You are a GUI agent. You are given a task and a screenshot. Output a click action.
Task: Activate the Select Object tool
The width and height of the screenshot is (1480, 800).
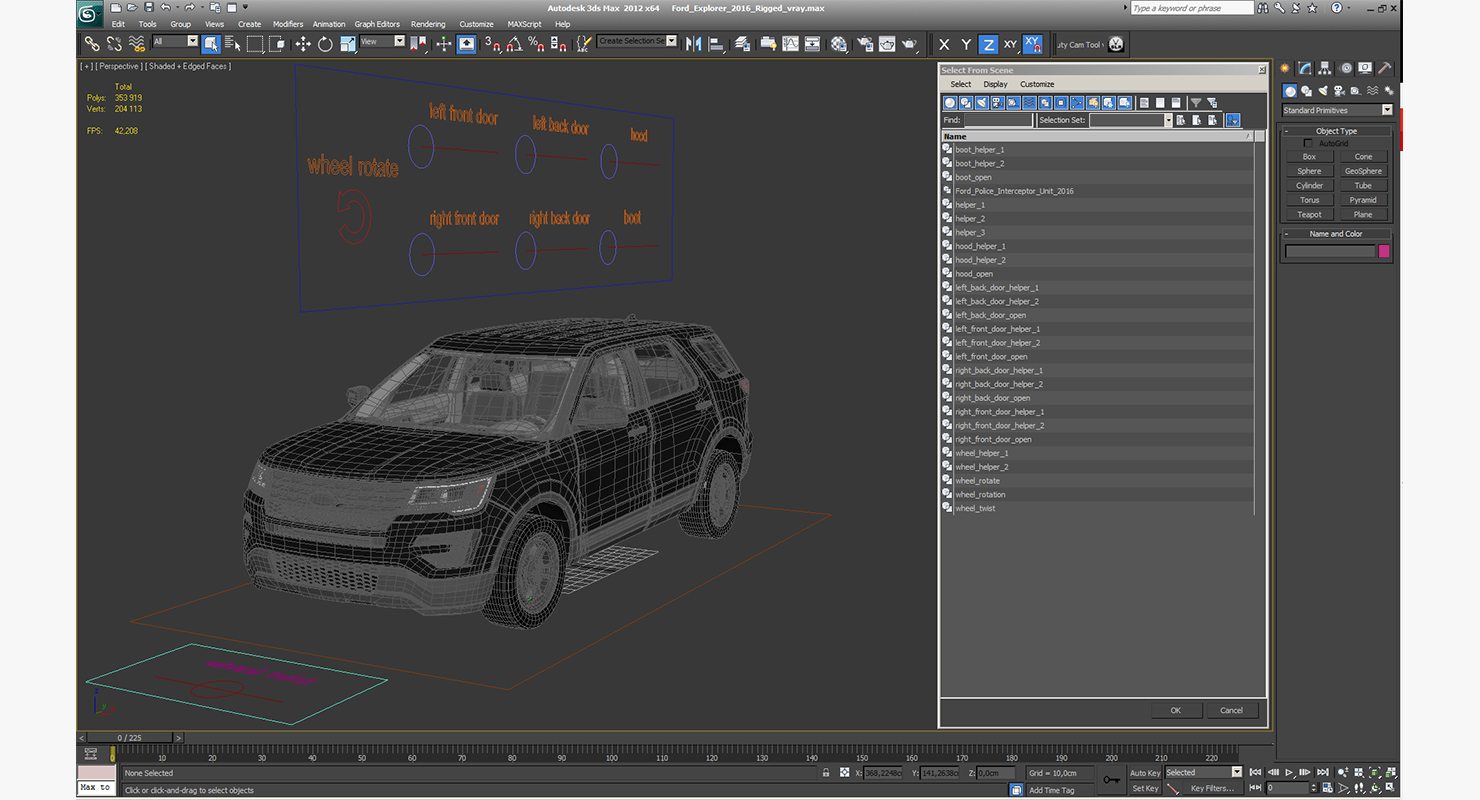(x=211, y=44)
